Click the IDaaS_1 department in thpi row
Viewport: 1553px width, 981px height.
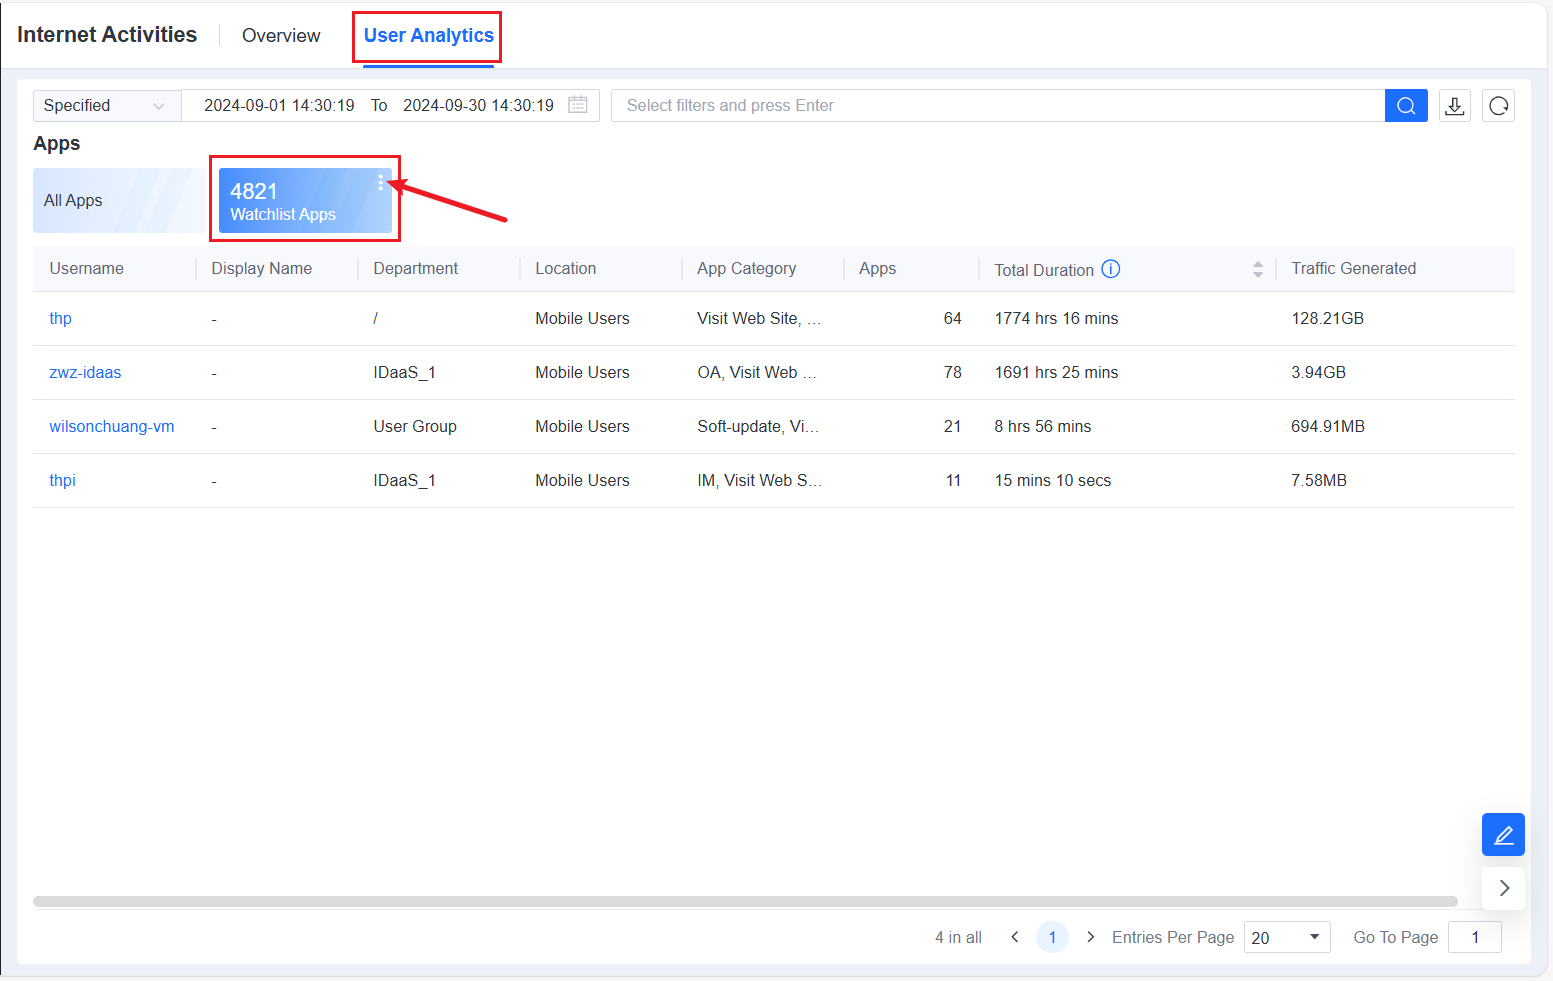tap(404, 480)
